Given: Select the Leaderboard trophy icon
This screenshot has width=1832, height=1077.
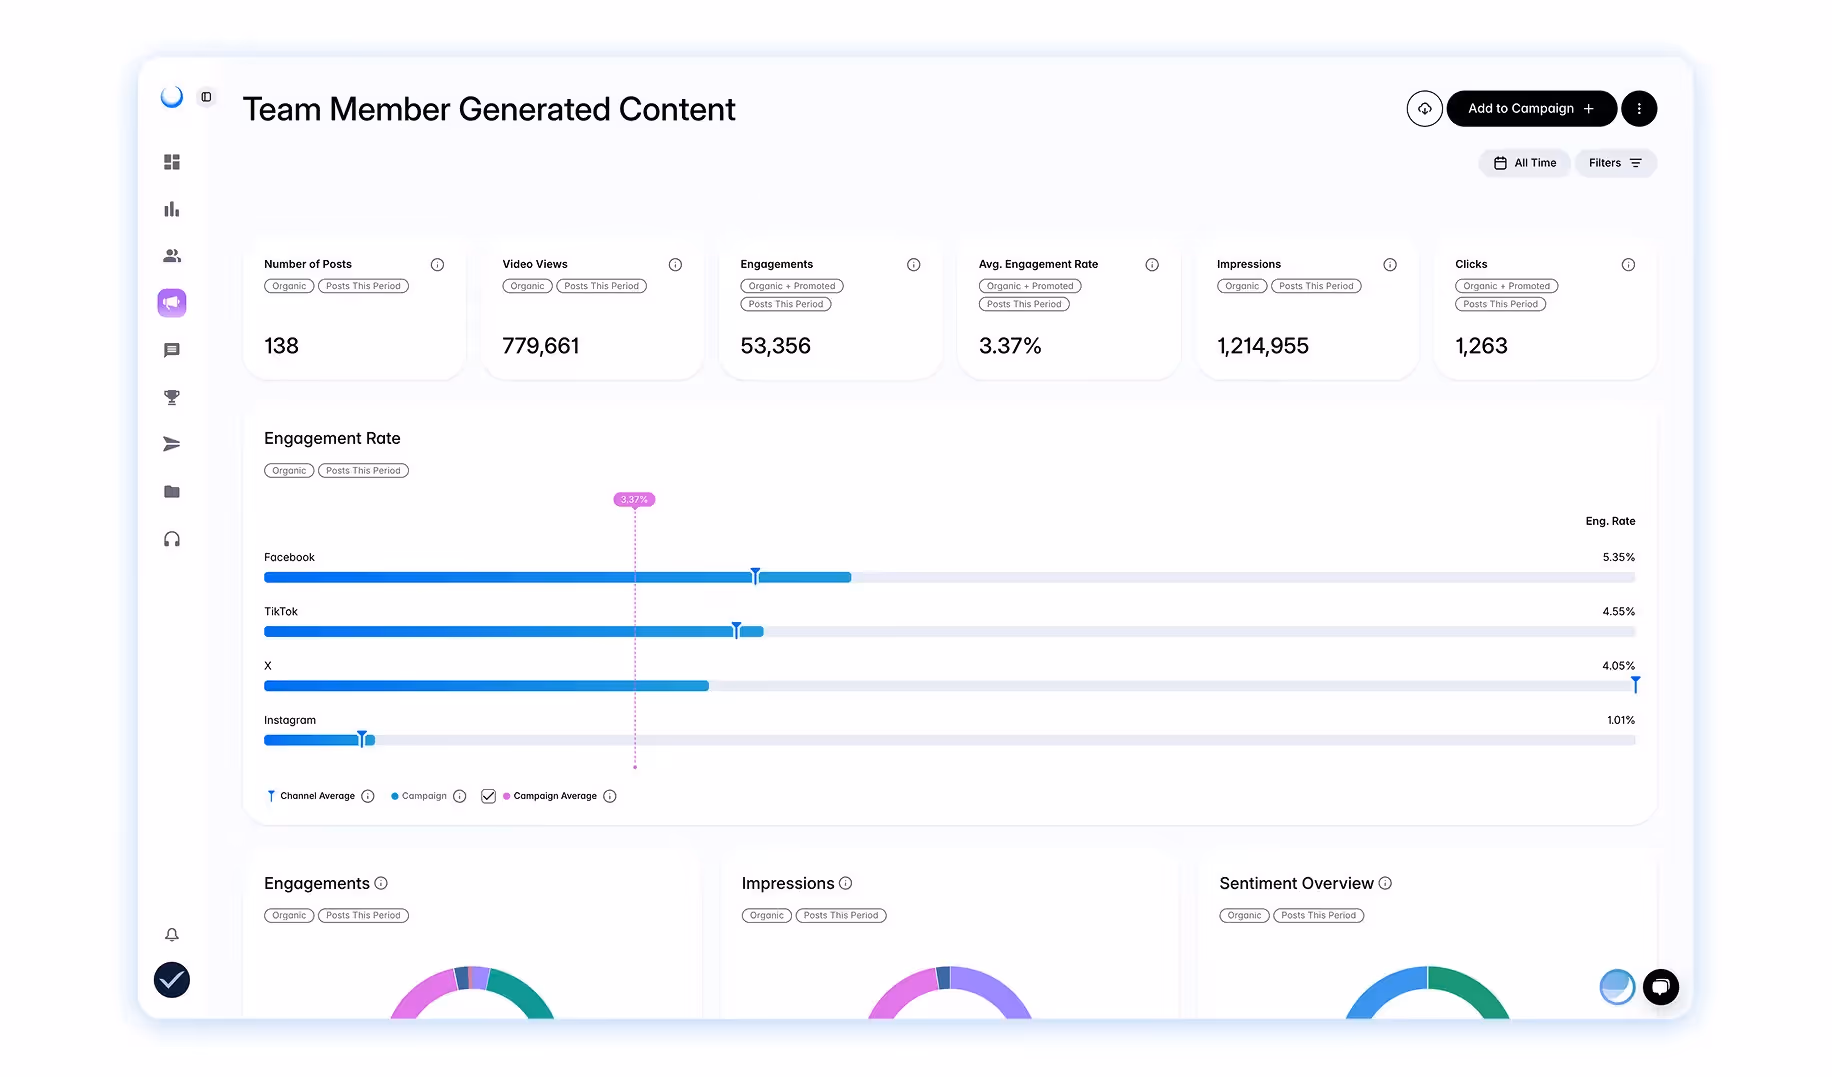Looking at the screenshot, I should point(171,396).
